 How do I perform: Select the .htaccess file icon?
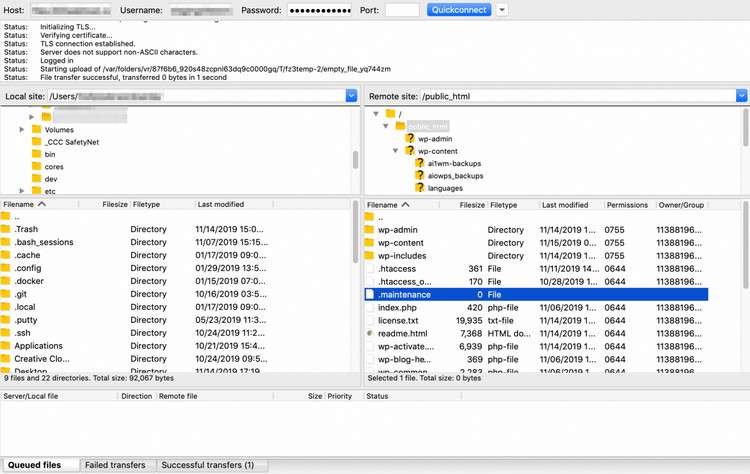point(370,269)
